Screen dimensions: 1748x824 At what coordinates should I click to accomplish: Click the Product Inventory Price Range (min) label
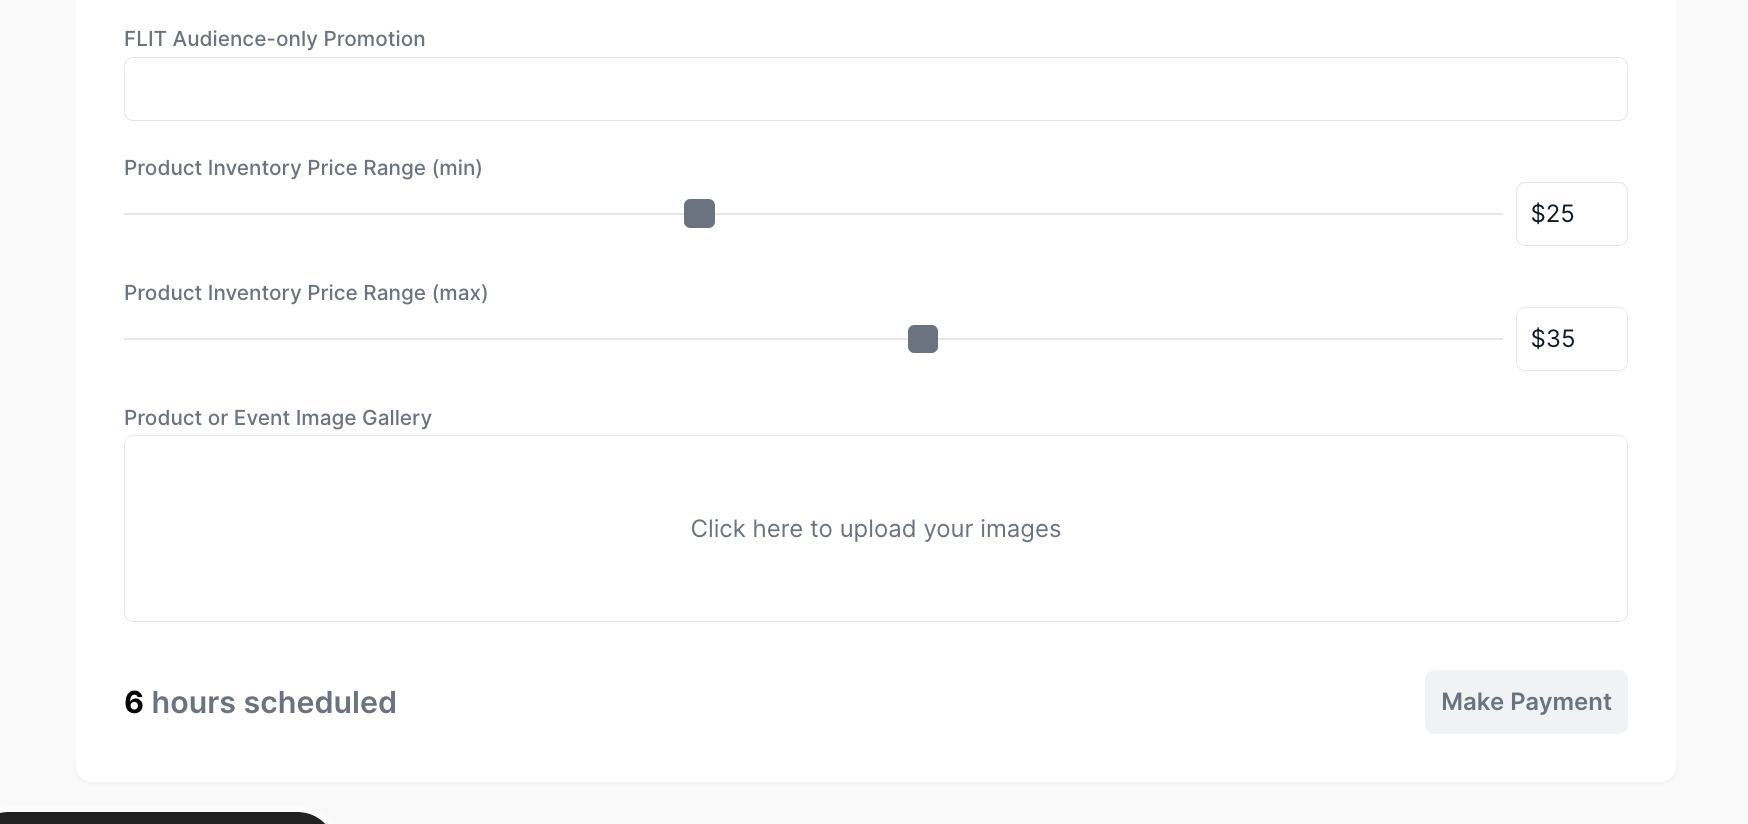303,168
